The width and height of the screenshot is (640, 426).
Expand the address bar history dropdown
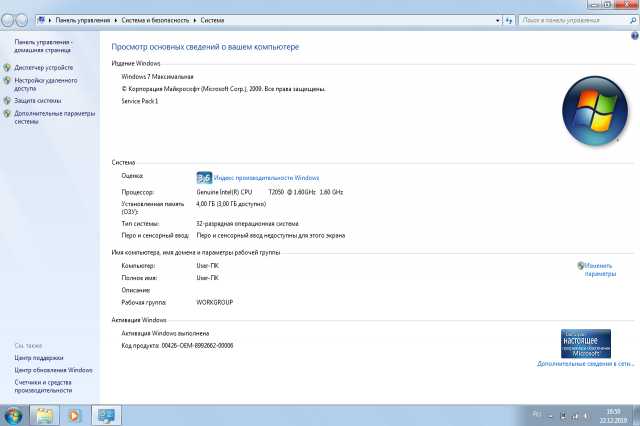pos(498,20)
